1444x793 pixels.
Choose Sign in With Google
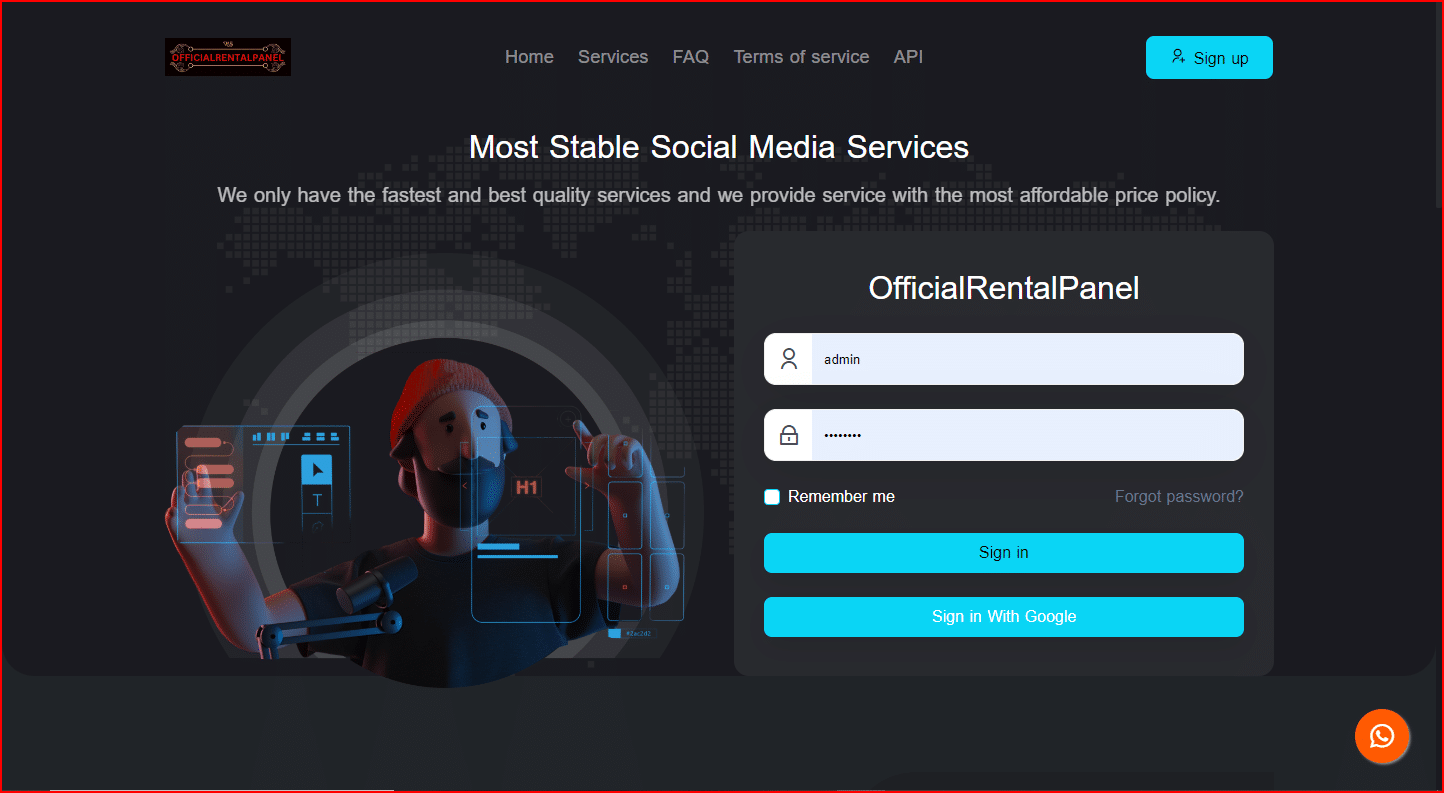1003,617
